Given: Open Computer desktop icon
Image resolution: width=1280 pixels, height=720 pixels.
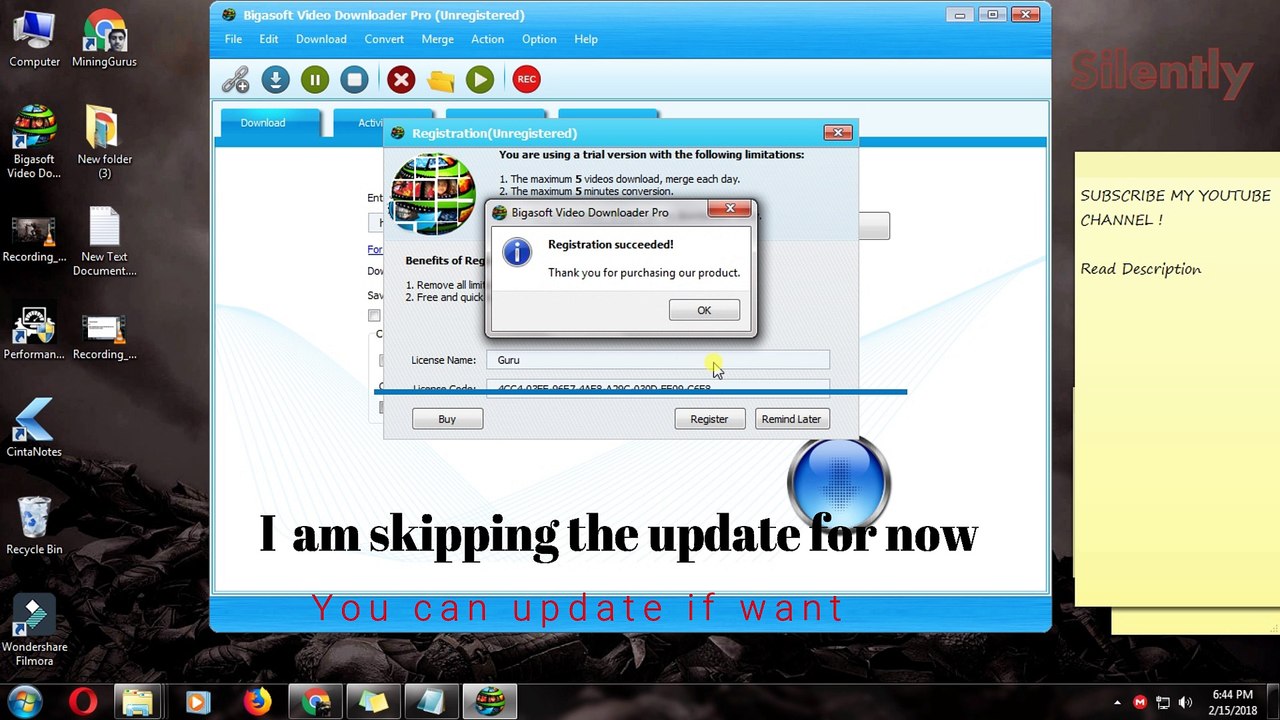Looking at the screenshot, I should pos(34,39).
